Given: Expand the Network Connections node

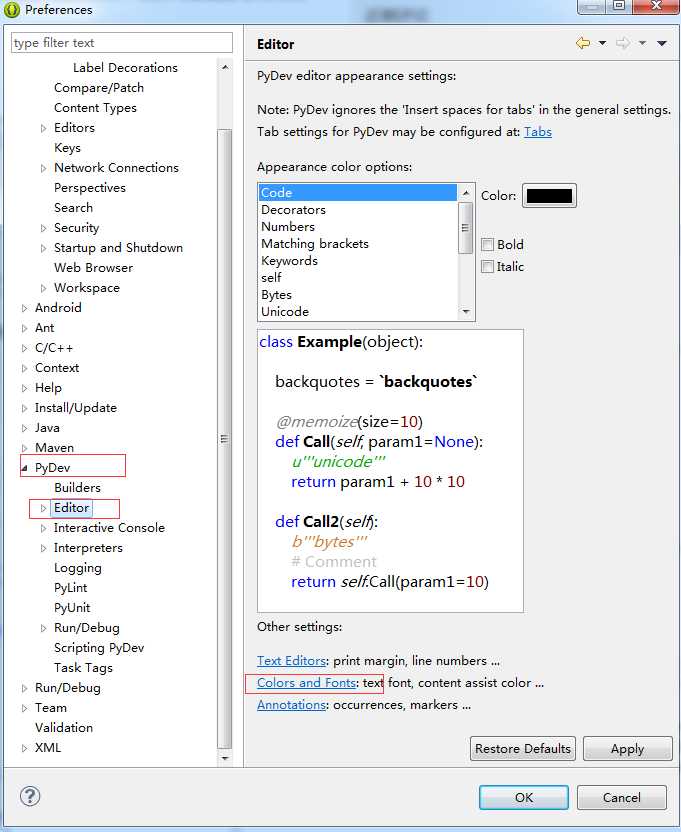Looking at the screenshot, I should coord(44,168).
